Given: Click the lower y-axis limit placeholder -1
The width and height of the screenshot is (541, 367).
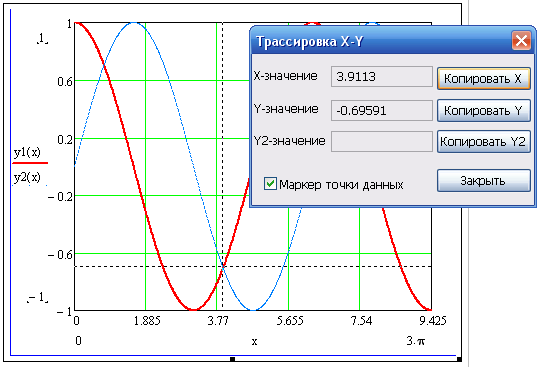Looking at the screenshot, I should coord(38,297).
